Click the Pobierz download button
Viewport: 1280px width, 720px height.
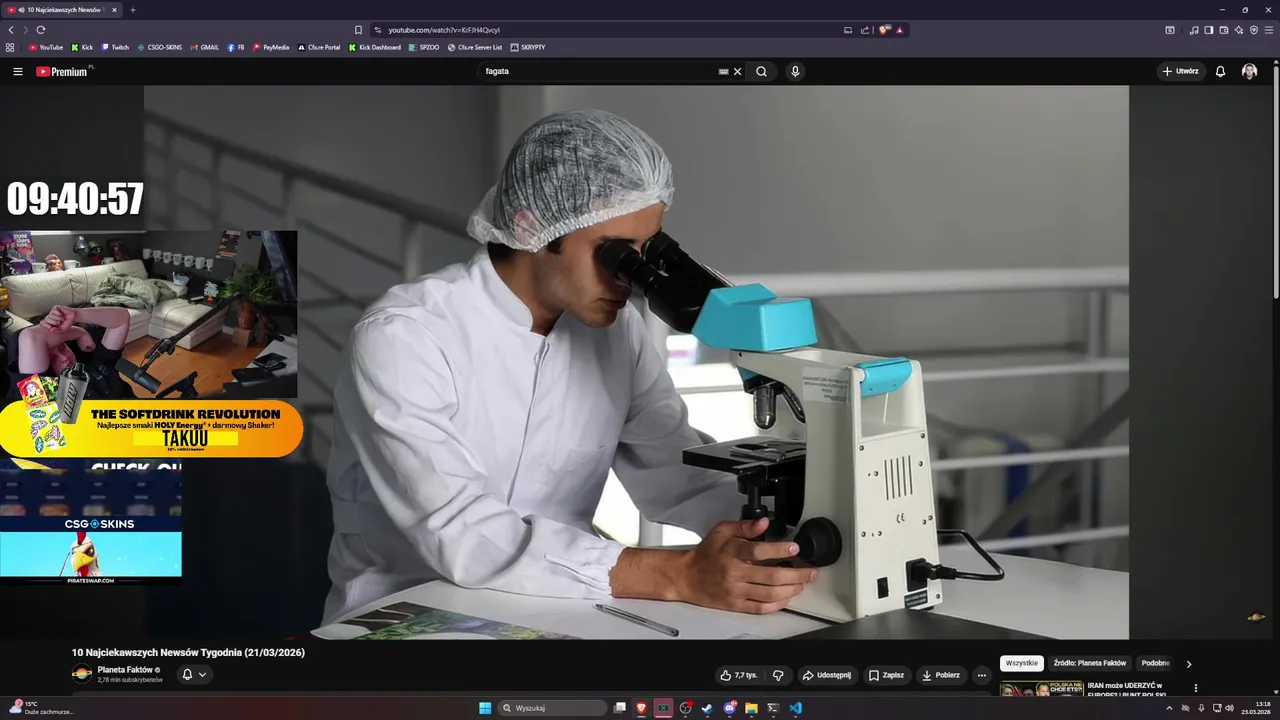(x=941, y=675)
